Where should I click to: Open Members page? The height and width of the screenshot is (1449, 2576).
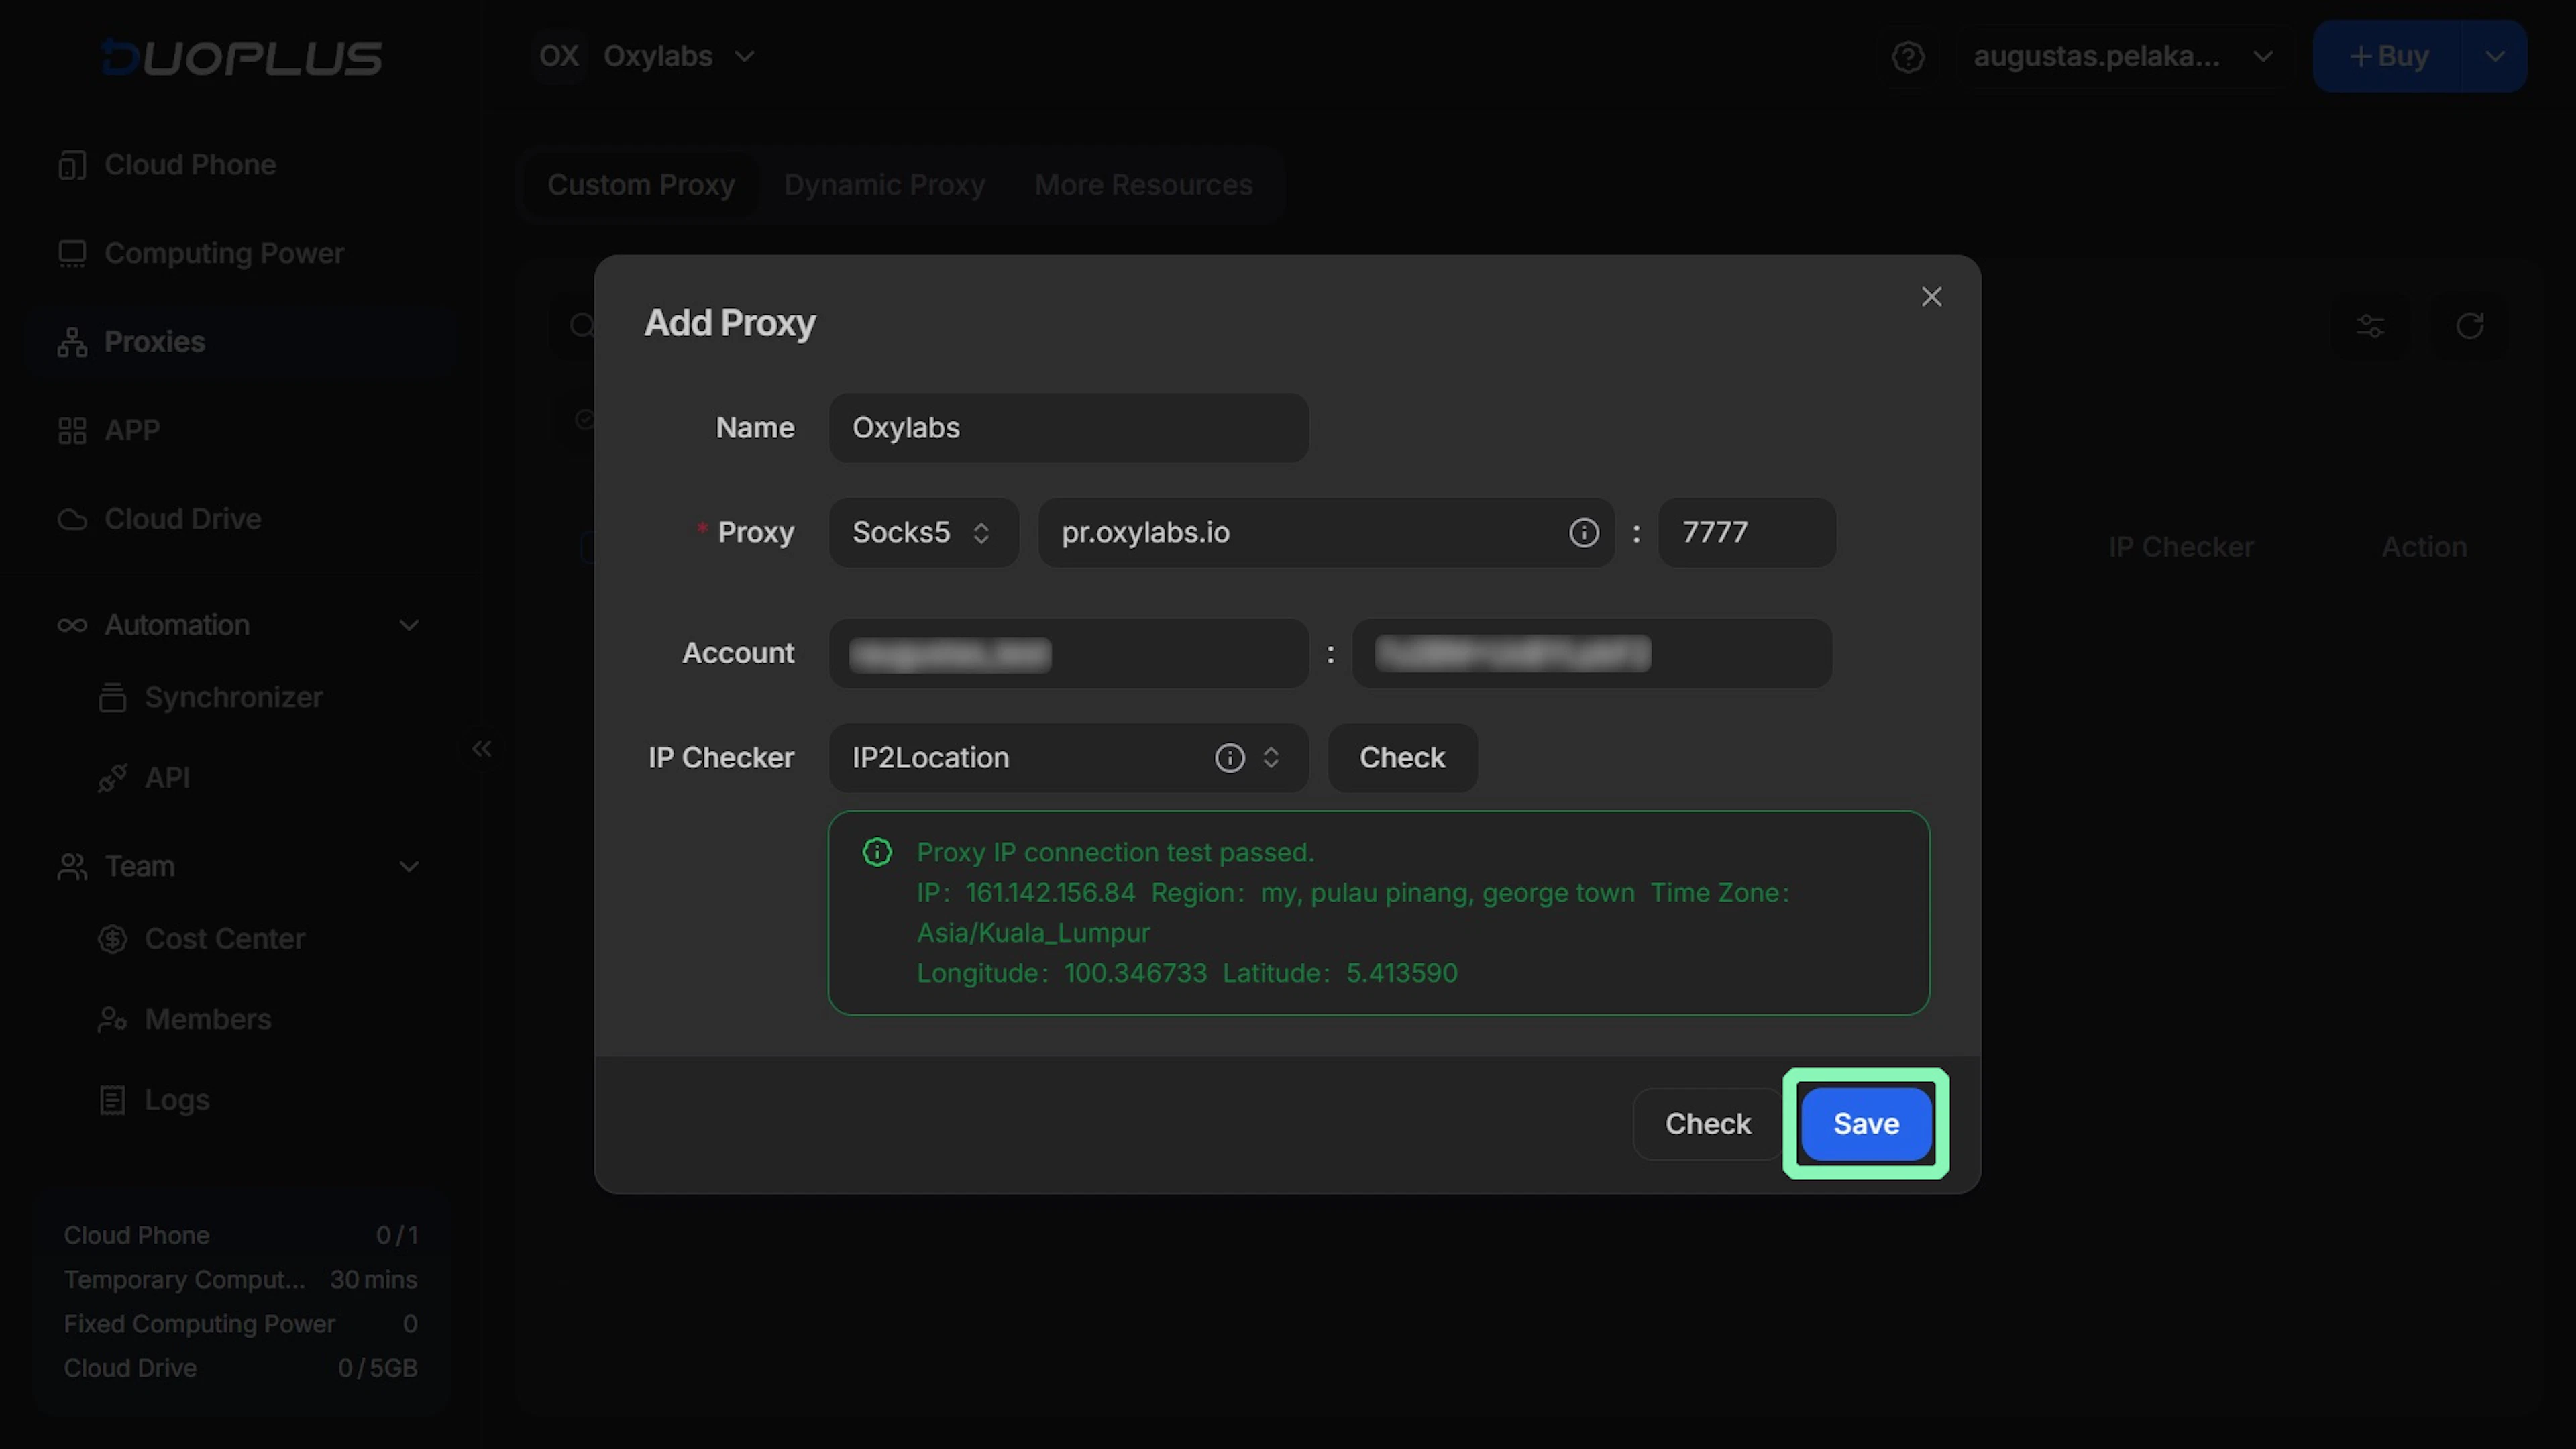pos(208,1019)
